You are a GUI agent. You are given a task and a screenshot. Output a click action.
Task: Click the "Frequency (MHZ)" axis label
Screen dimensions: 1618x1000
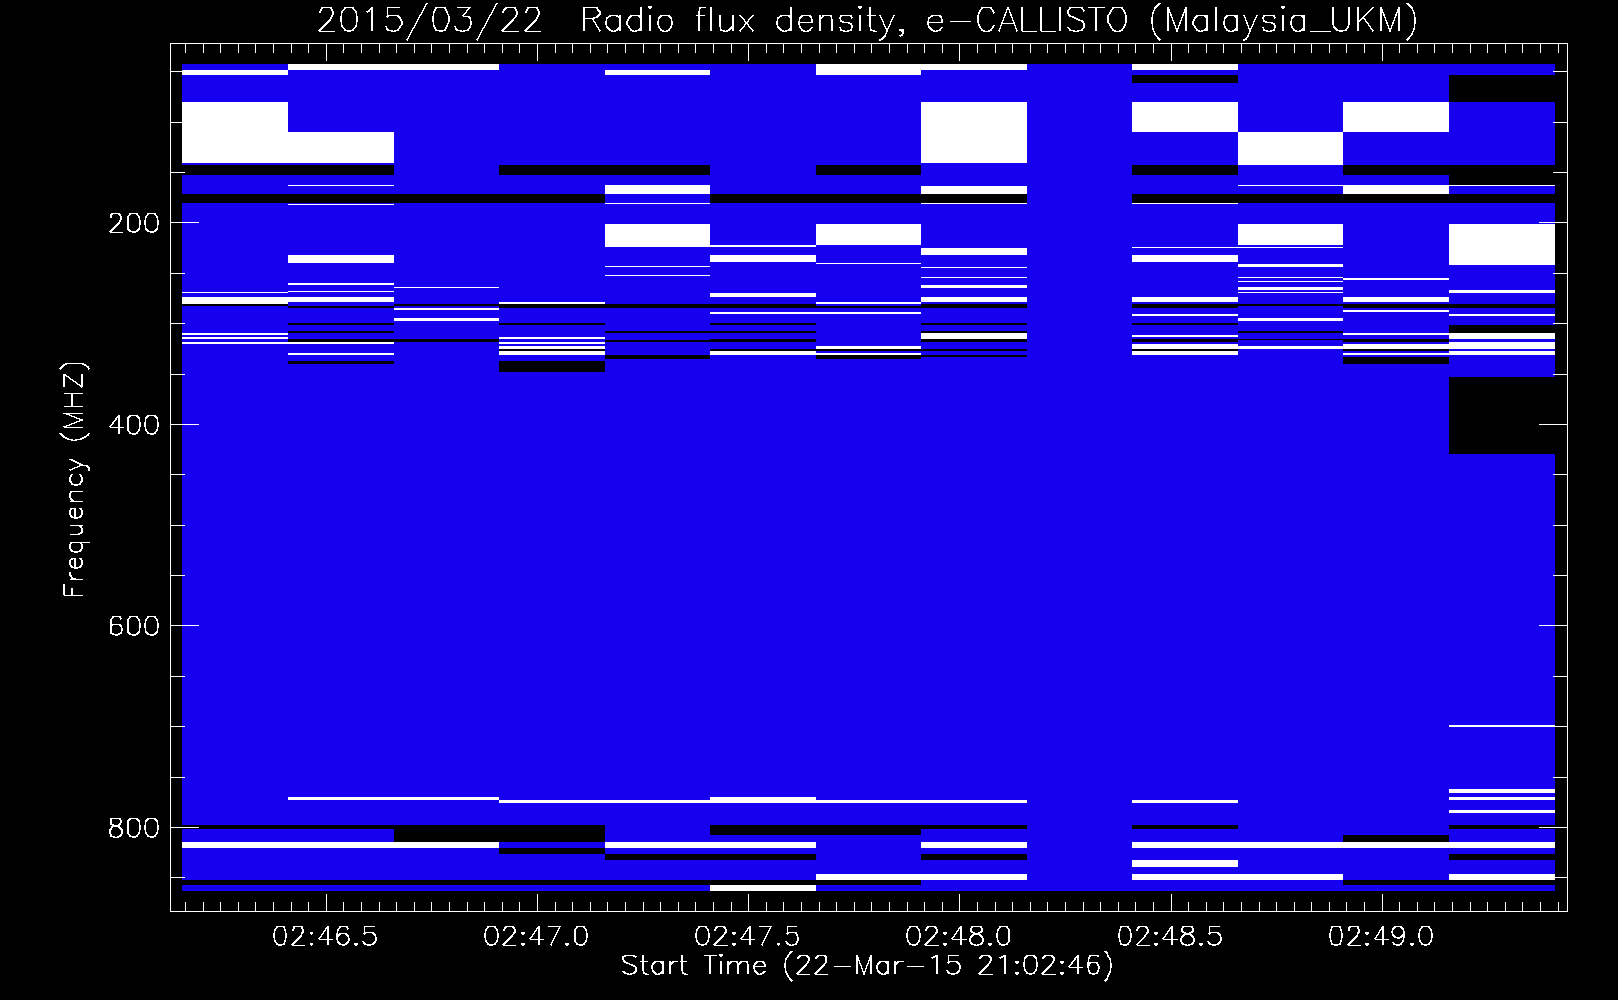tap(74, 480)
